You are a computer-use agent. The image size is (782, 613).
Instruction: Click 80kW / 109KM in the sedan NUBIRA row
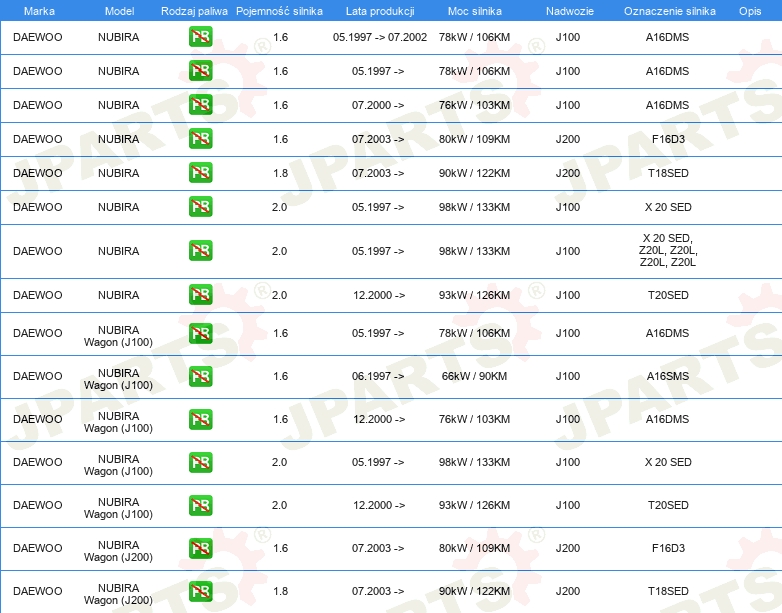point(474,139)
